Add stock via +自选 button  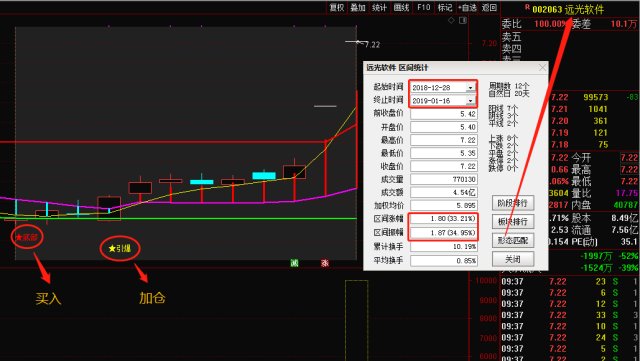pyautogui.click(x=467, y=7)
